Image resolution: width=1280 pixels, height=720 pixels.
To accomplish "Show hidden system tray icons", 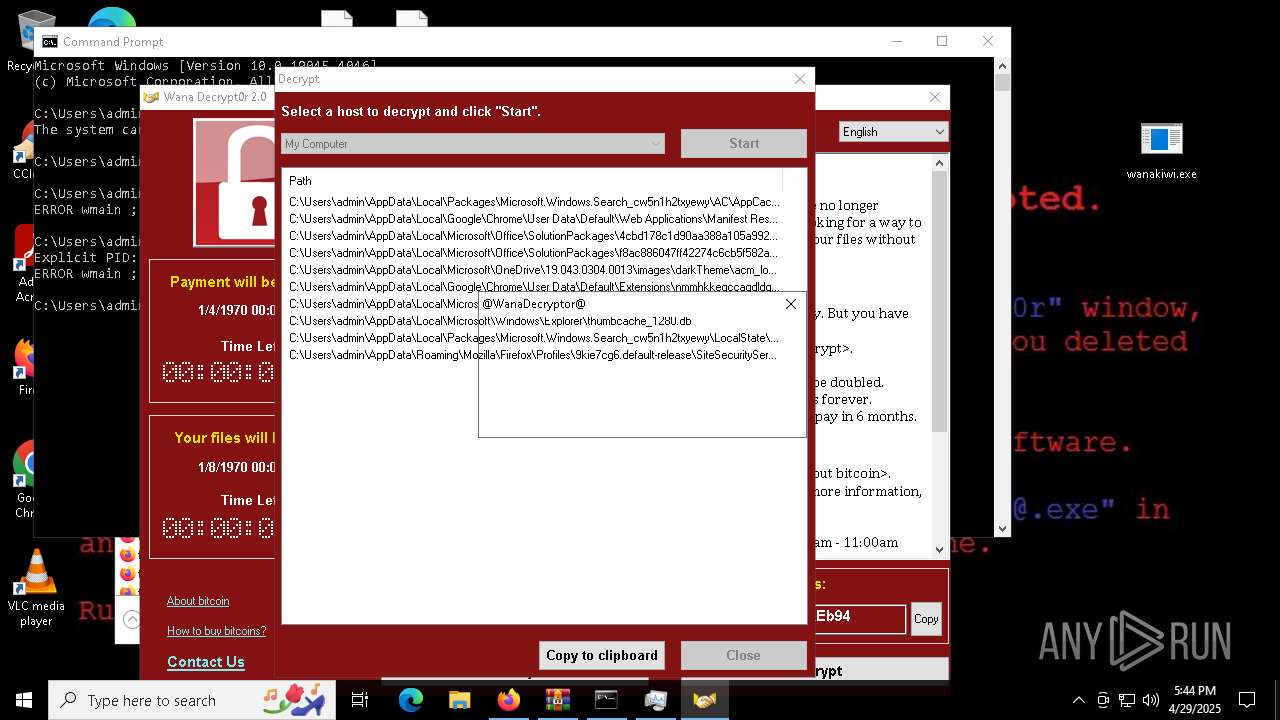I will pos(1078,700).
